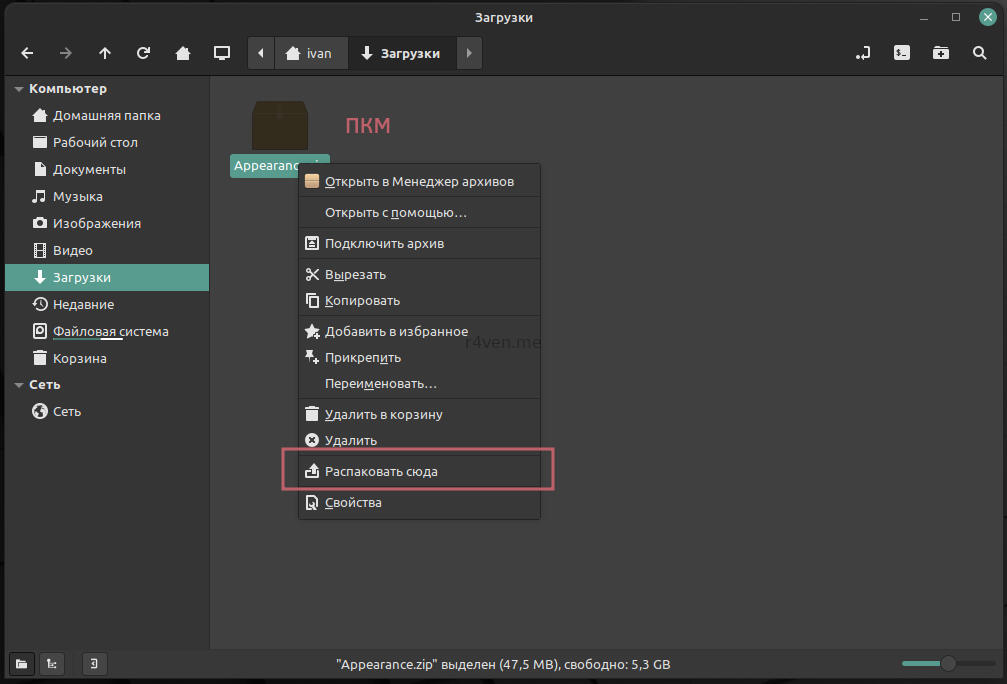
Task: Select the Appearance.zip archive file
Action: pyautogui.click(x=279, y=129)
